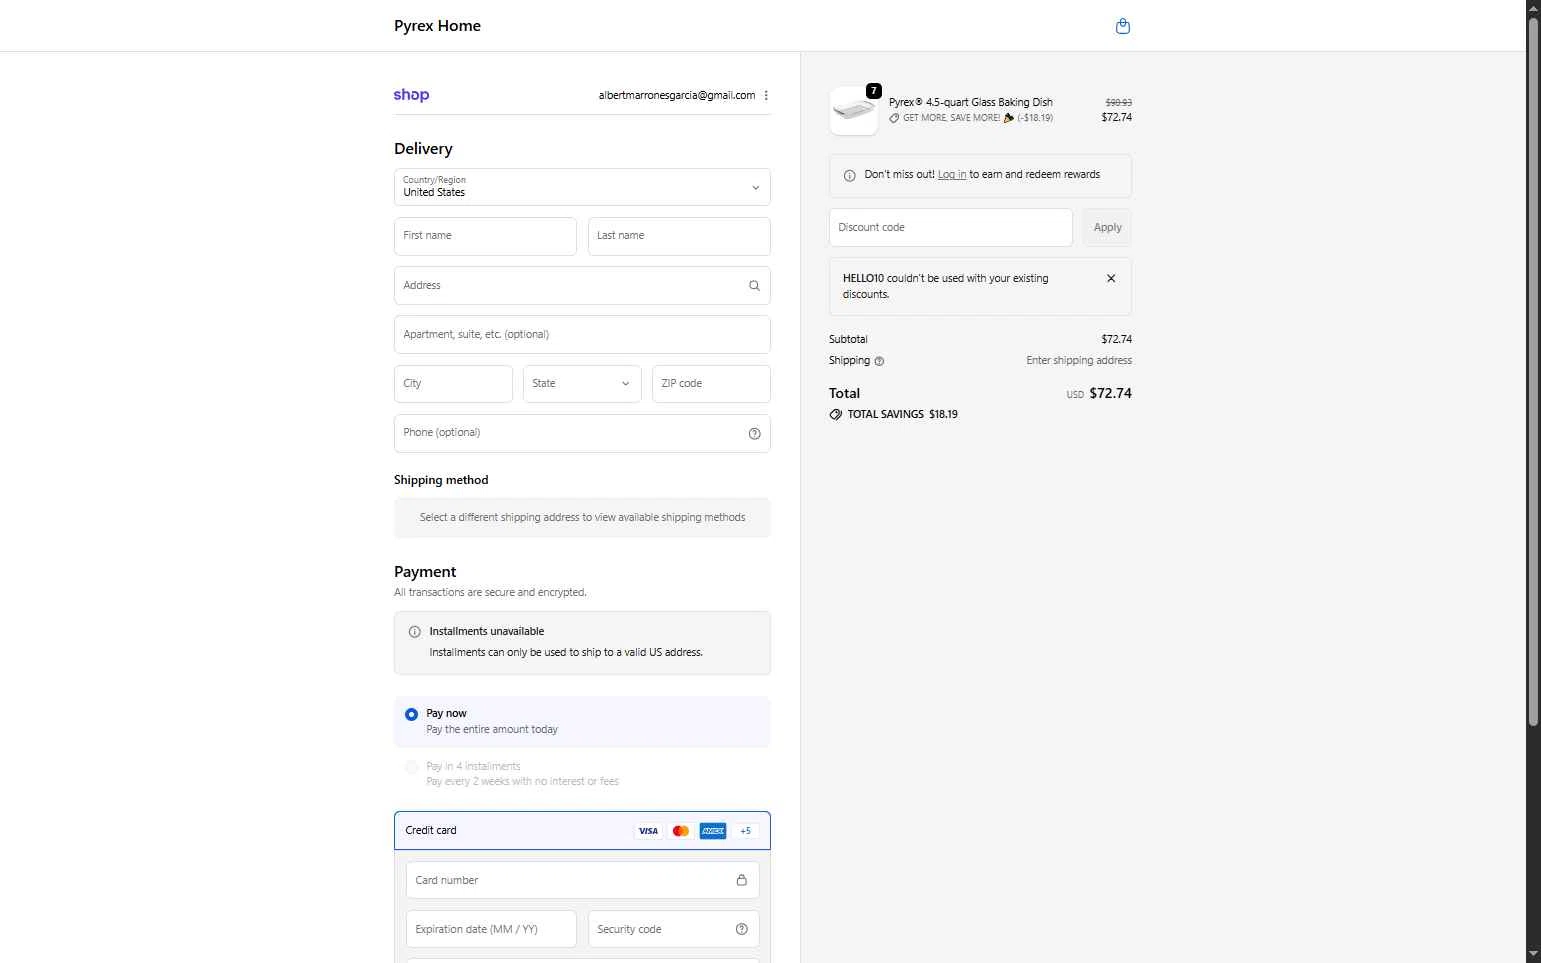Viewport: 1541px width, 963px height.
Task: Click the ZIP code field
Action: pyautogui.click(x=711, y=384)
